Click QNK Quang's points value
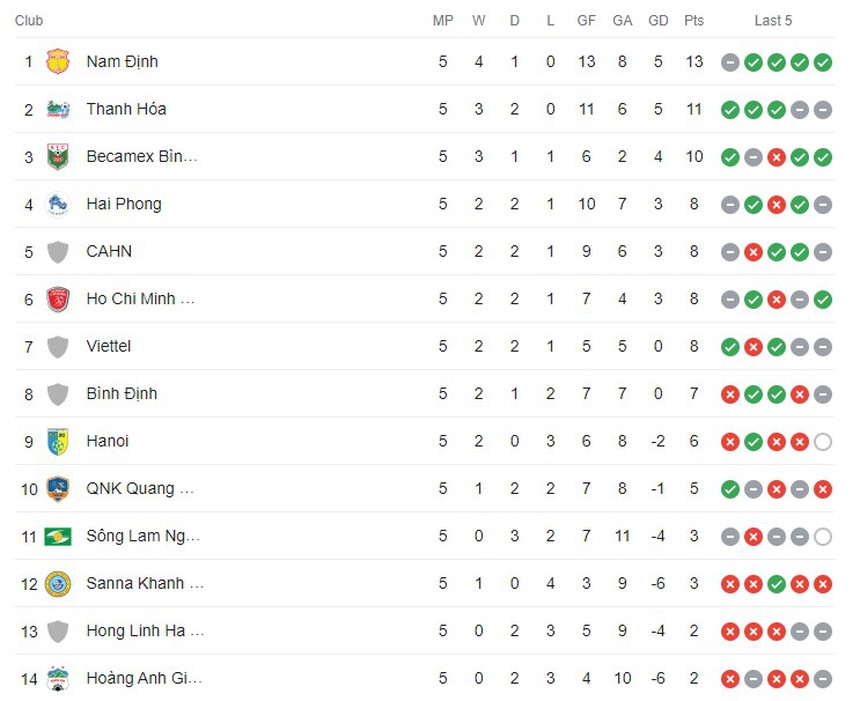The image size is (860, 701). 694,488
